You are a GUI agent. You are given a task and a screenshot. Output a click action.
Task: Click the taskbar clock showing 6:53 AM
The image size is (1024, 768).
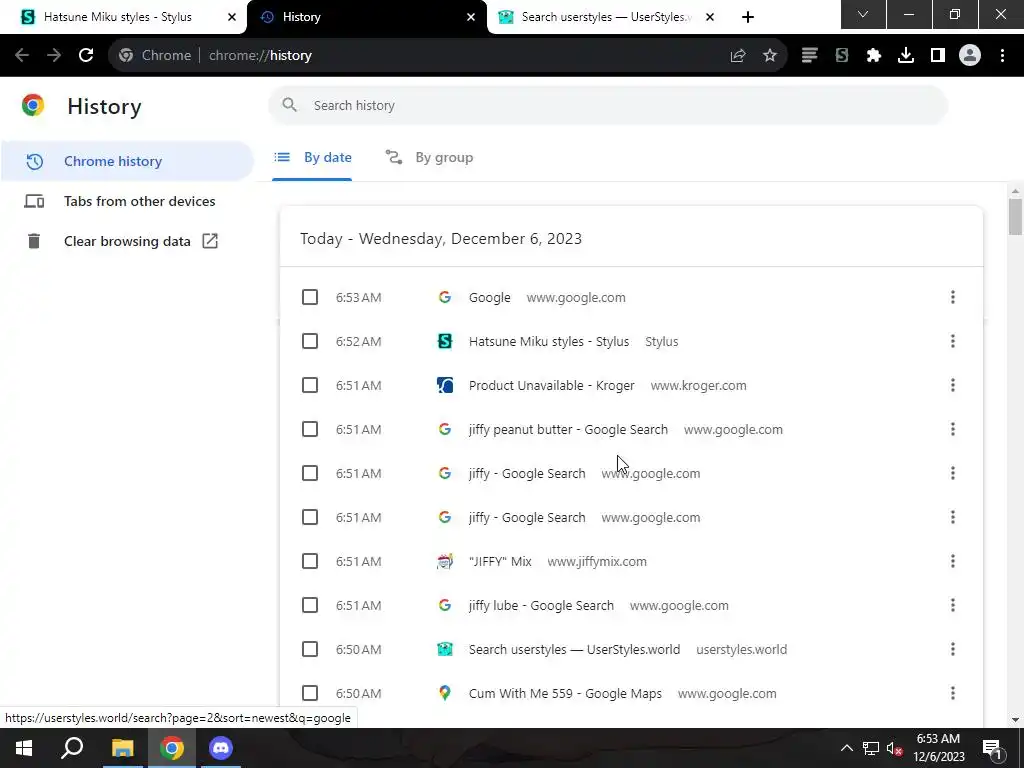(x=938, y=748)
